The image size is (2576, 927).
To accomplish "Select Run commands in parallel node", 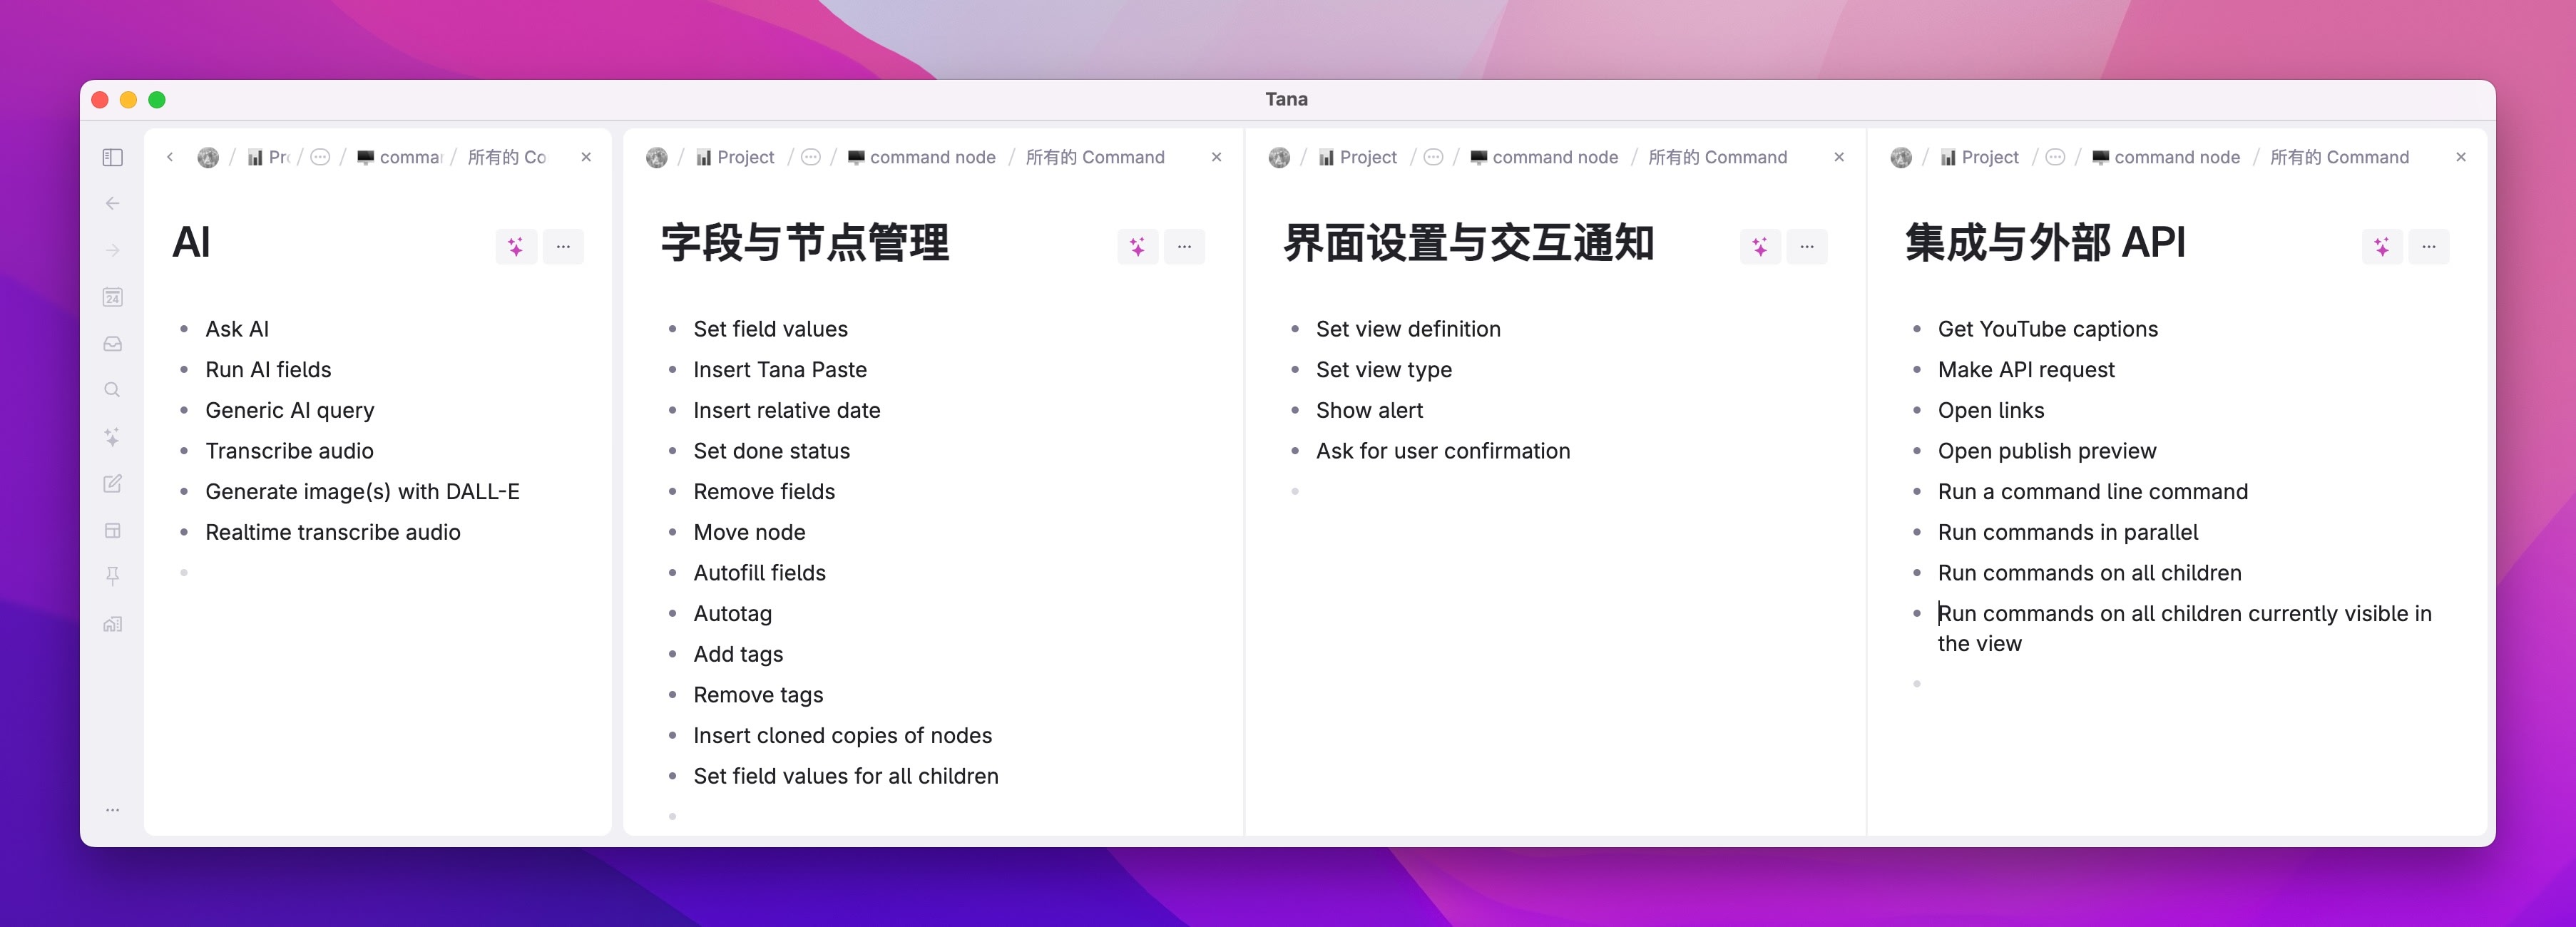I will point(2068,532).
